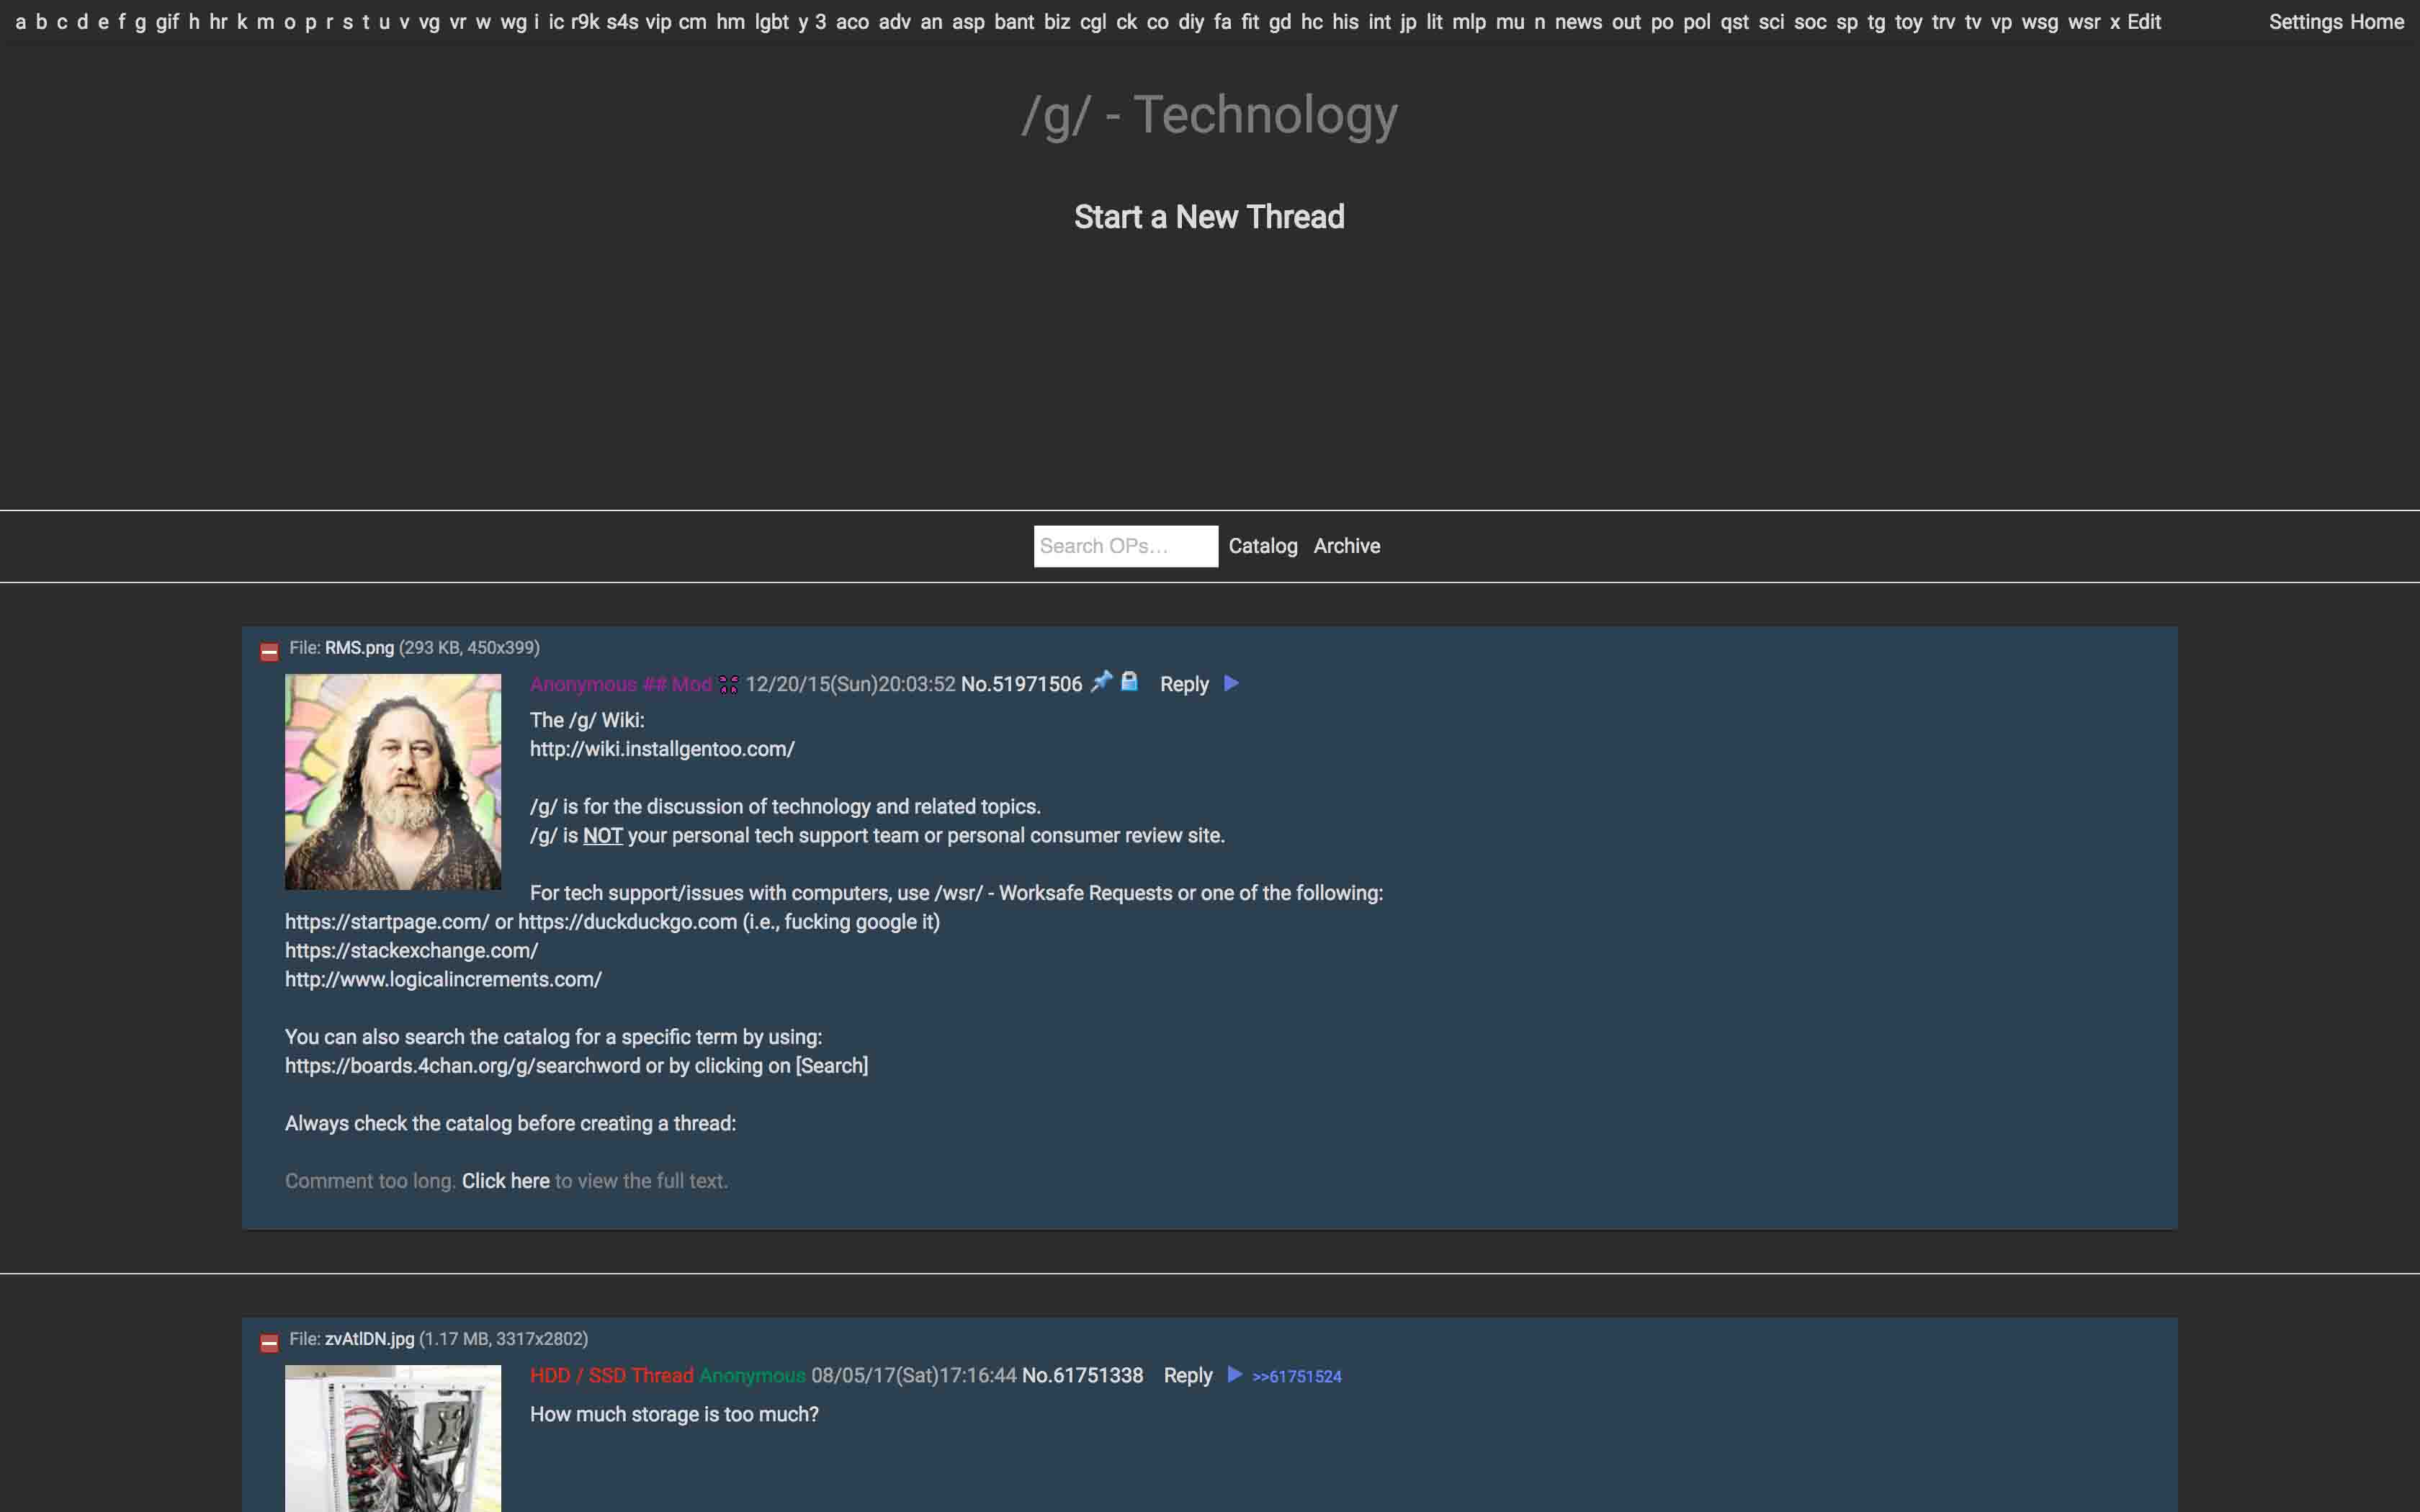Click post number No.51971506
2420x1512 pixels.
[1021, 684]
